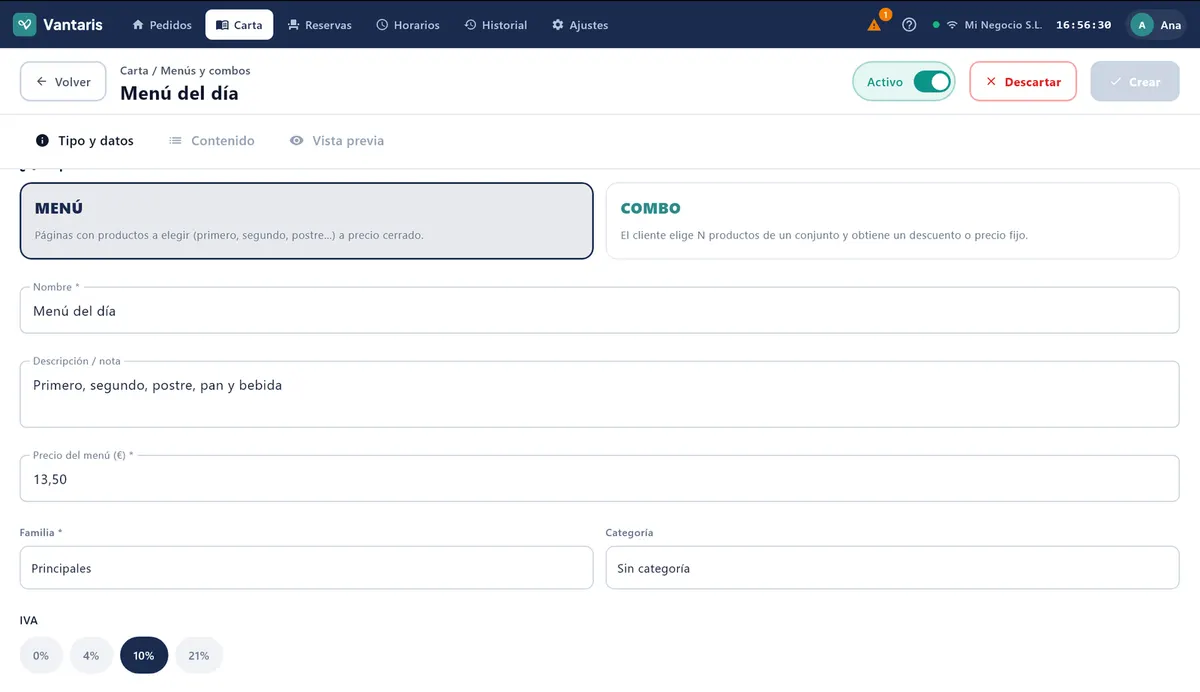Click the wifi connection status icon
The image size is (1200, 692).
pyautogui.click(x=952, y=25)
